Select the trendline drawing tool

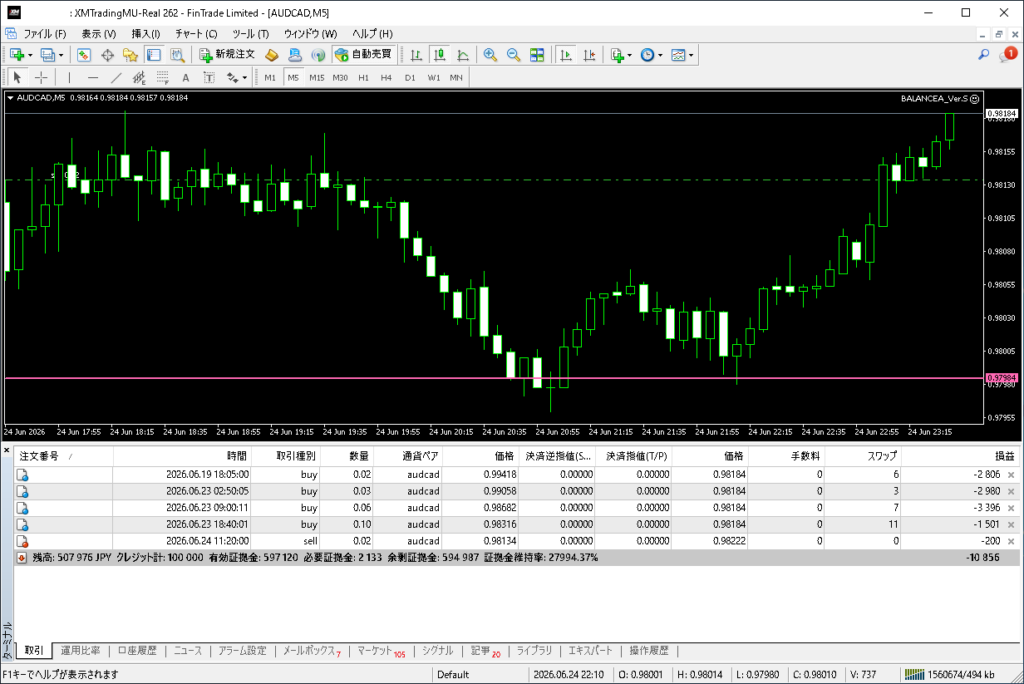116,78
